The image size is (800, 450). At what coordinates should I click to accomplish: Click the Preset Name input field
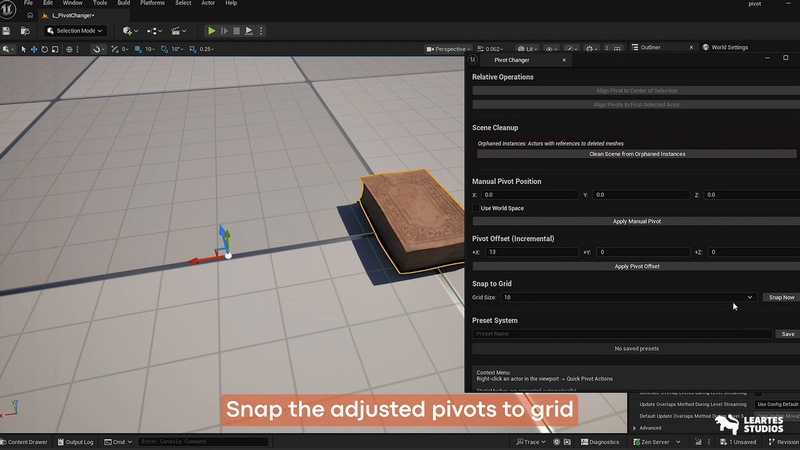coord(622,334)
